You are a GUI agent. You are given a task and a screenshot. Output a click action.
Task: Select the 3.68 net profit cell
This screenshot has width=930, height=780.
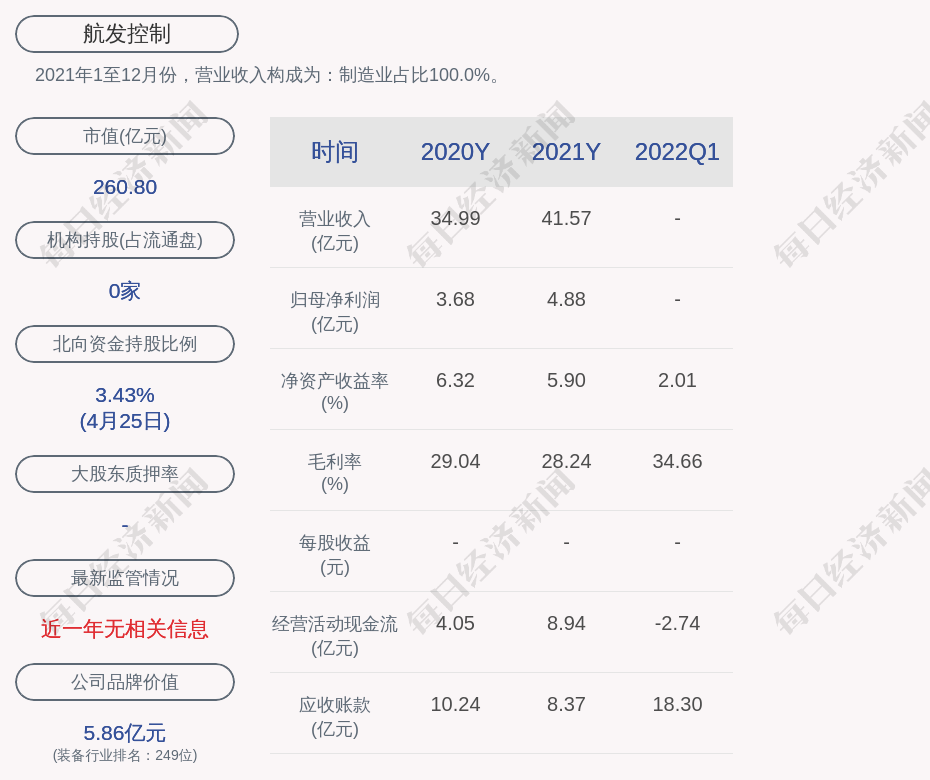pyautogui.click(x=455, y=300)
